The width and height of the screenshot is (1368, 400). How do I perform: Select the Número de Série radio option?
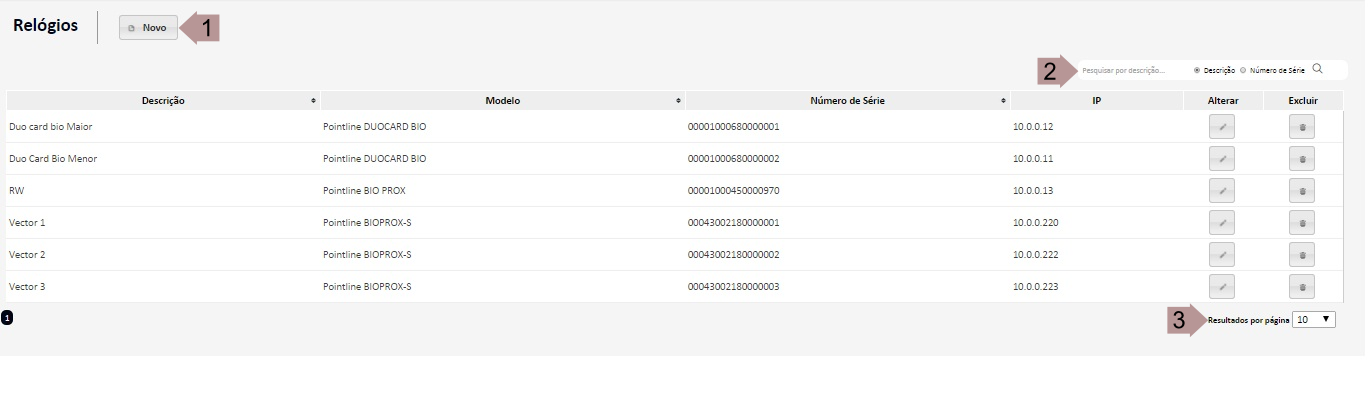click(1243, 71)
